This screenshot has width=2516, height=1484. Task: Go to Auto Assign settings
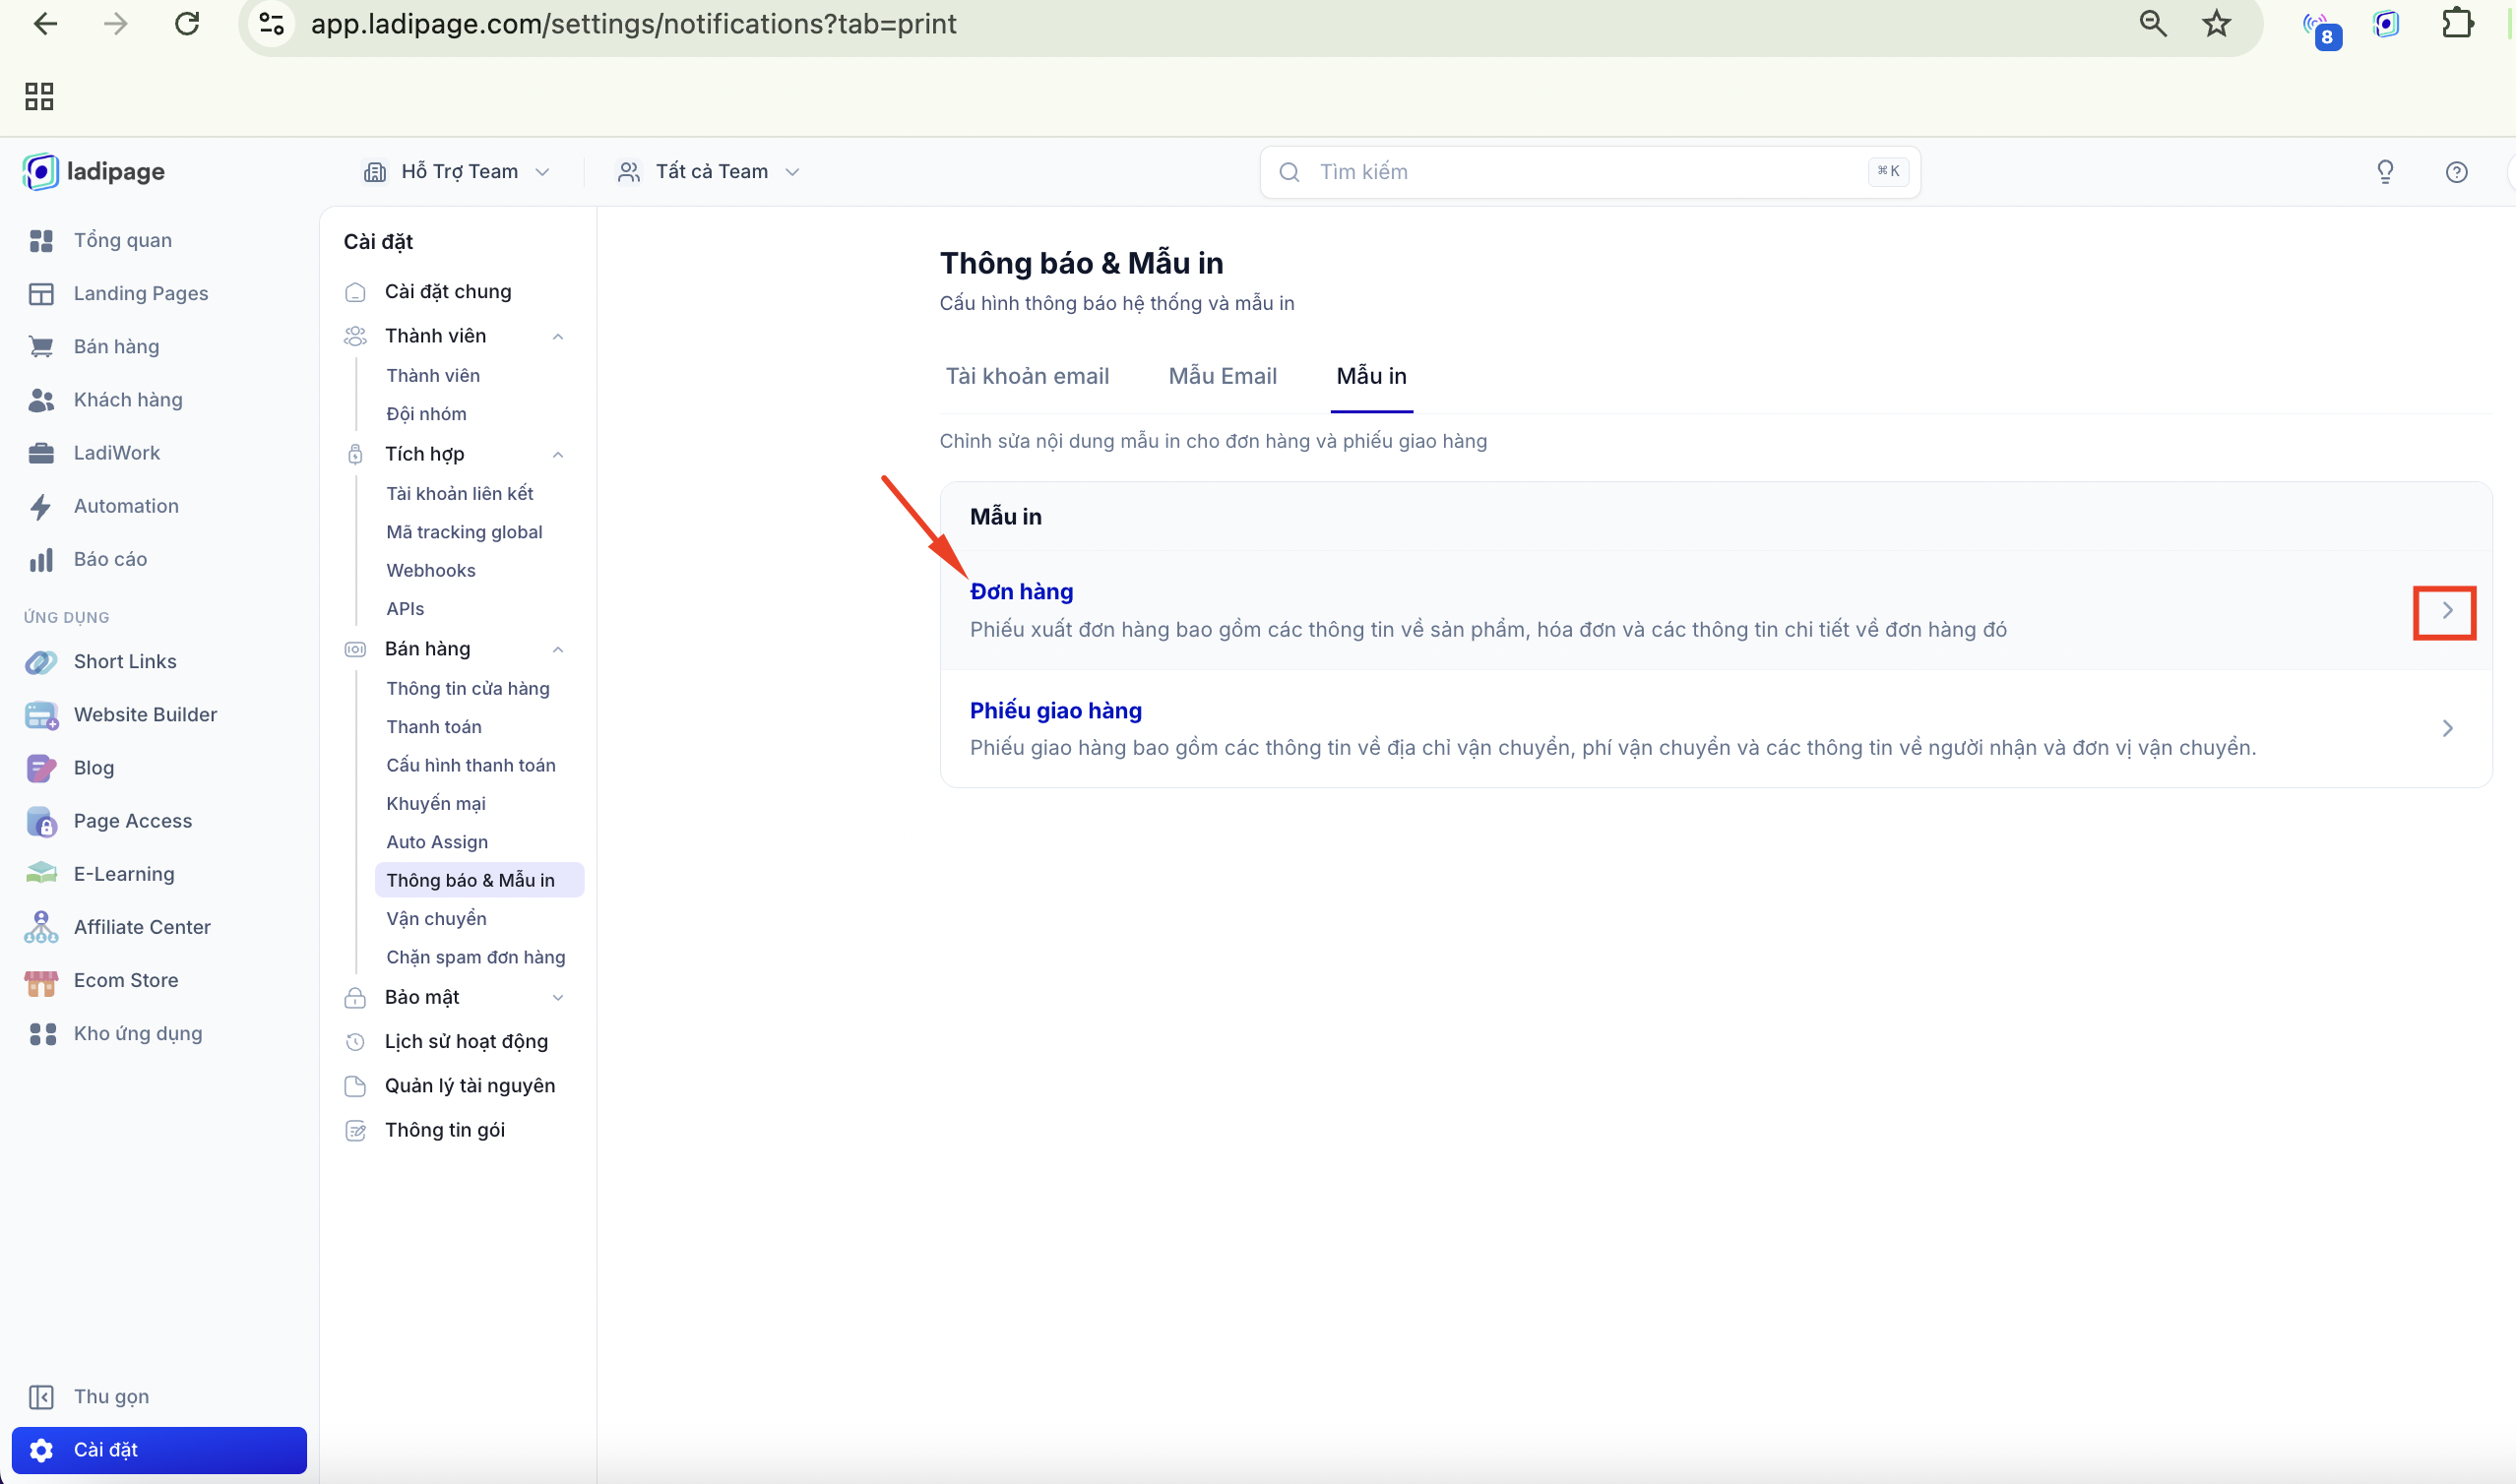pyautogui.click(x=437, y=842)
